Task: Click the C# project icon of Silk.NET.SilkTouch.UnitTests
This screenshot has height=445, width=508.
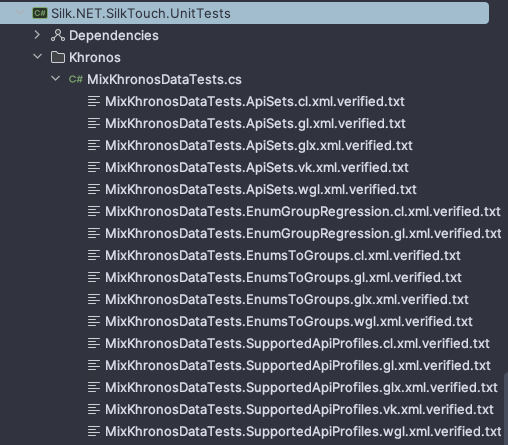Action: [40, 13]
